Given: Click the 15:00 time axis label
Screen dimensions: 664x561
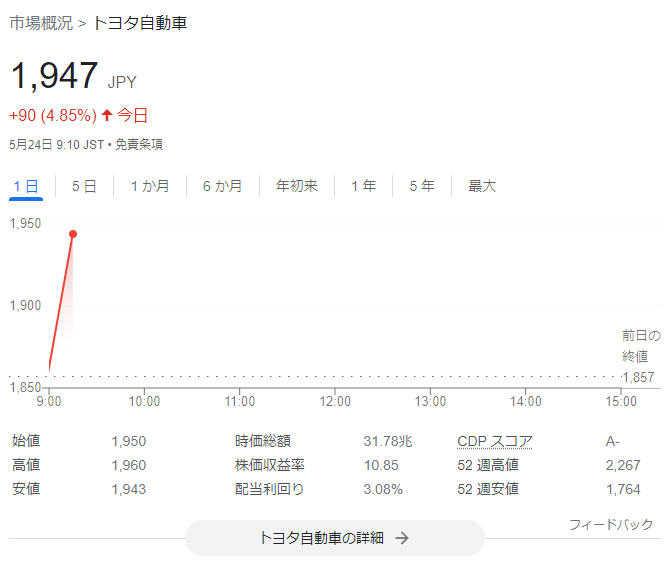Looking at the screenshot, I should [x=621, y=401].
